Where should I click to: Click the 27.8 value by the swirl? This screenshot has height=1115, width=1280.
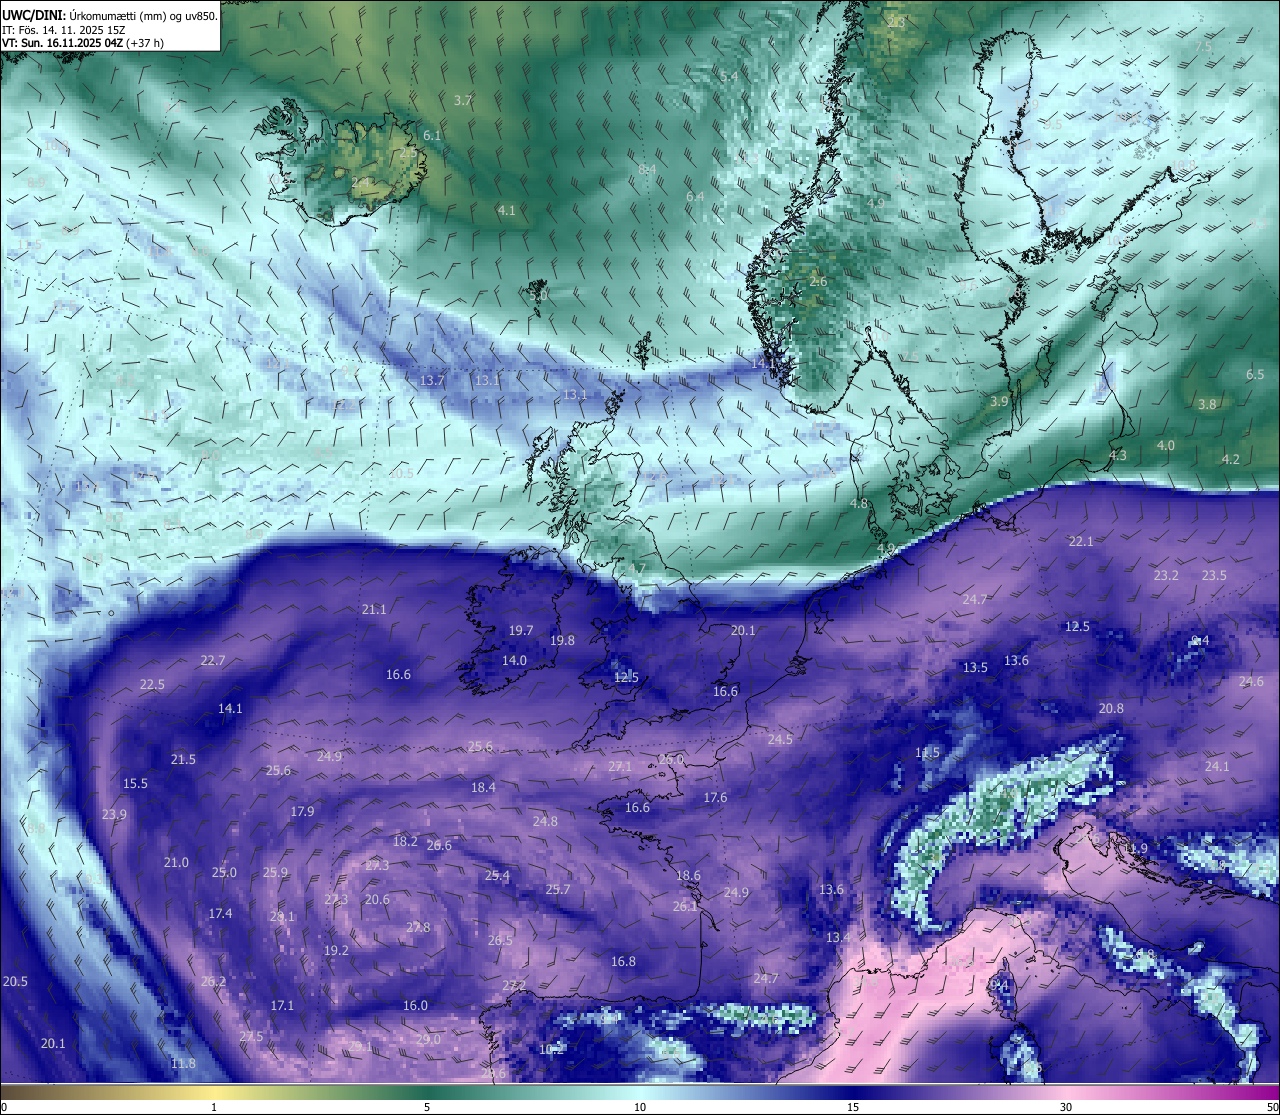pos(418,928)
